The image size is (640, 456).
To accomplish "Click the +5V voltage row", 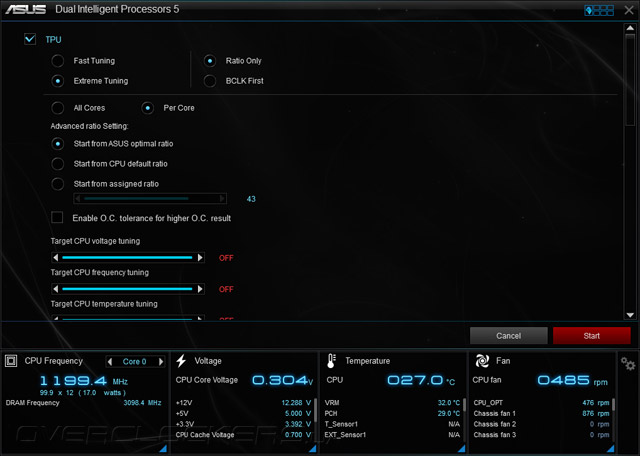I will tap(243, 414).
